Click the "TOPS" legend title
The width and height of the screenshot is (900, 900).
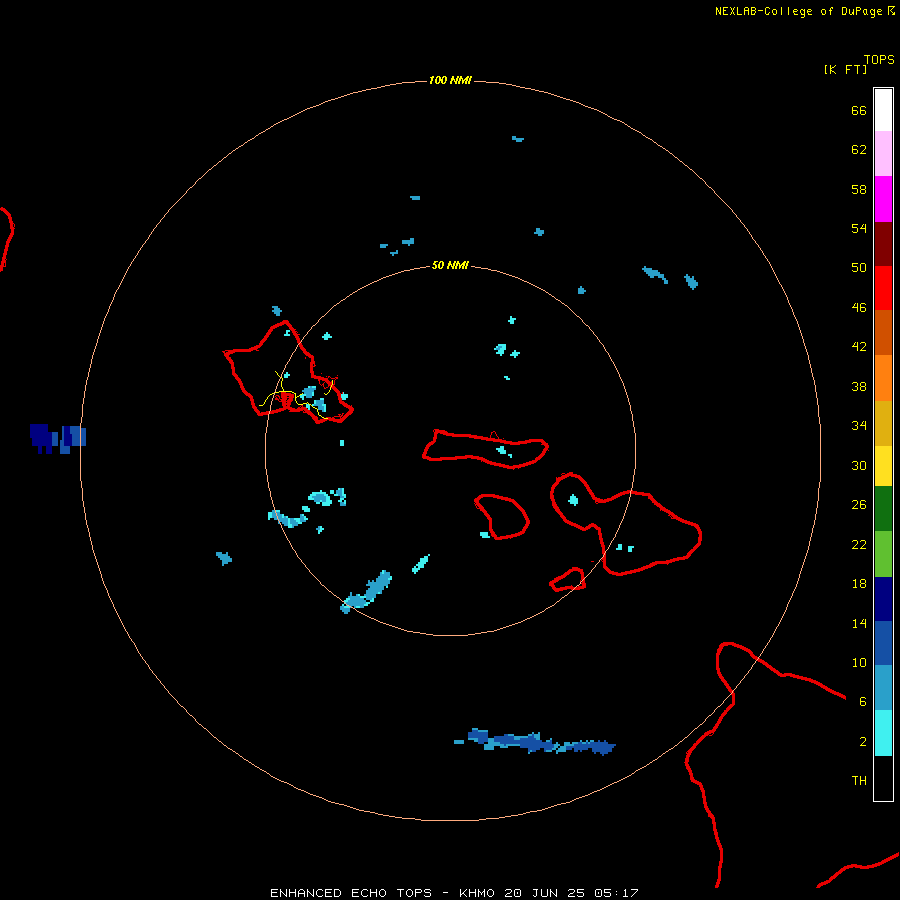click(x=879, y=60)
